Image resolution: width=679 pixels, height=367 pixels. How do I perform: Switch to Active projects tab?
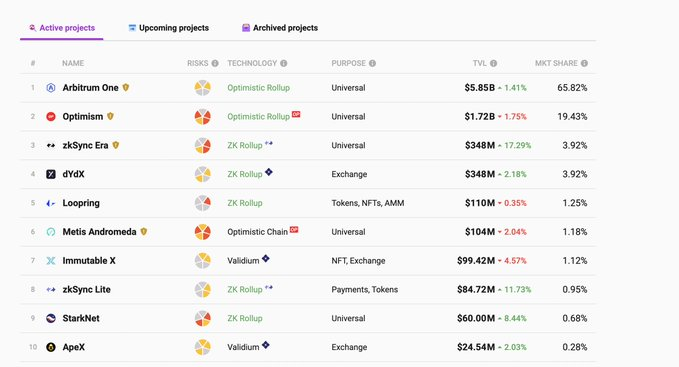coord(61,28)
